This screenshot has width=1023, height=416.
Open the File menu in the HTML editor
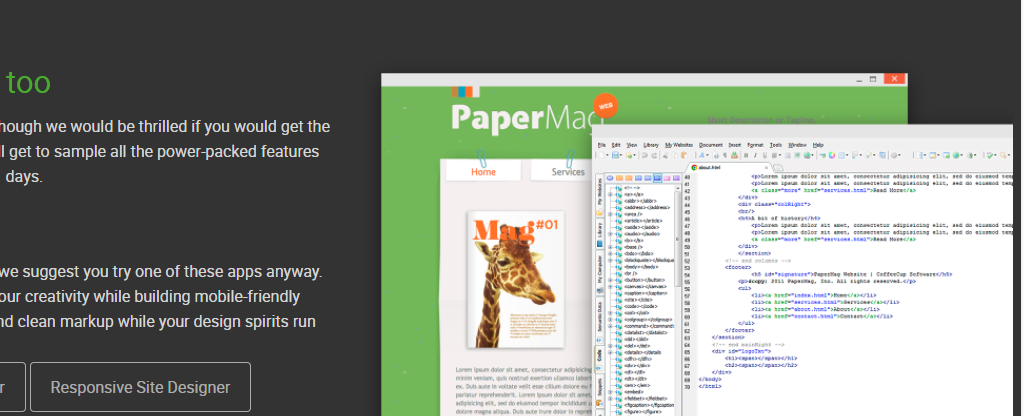(602, 145)
